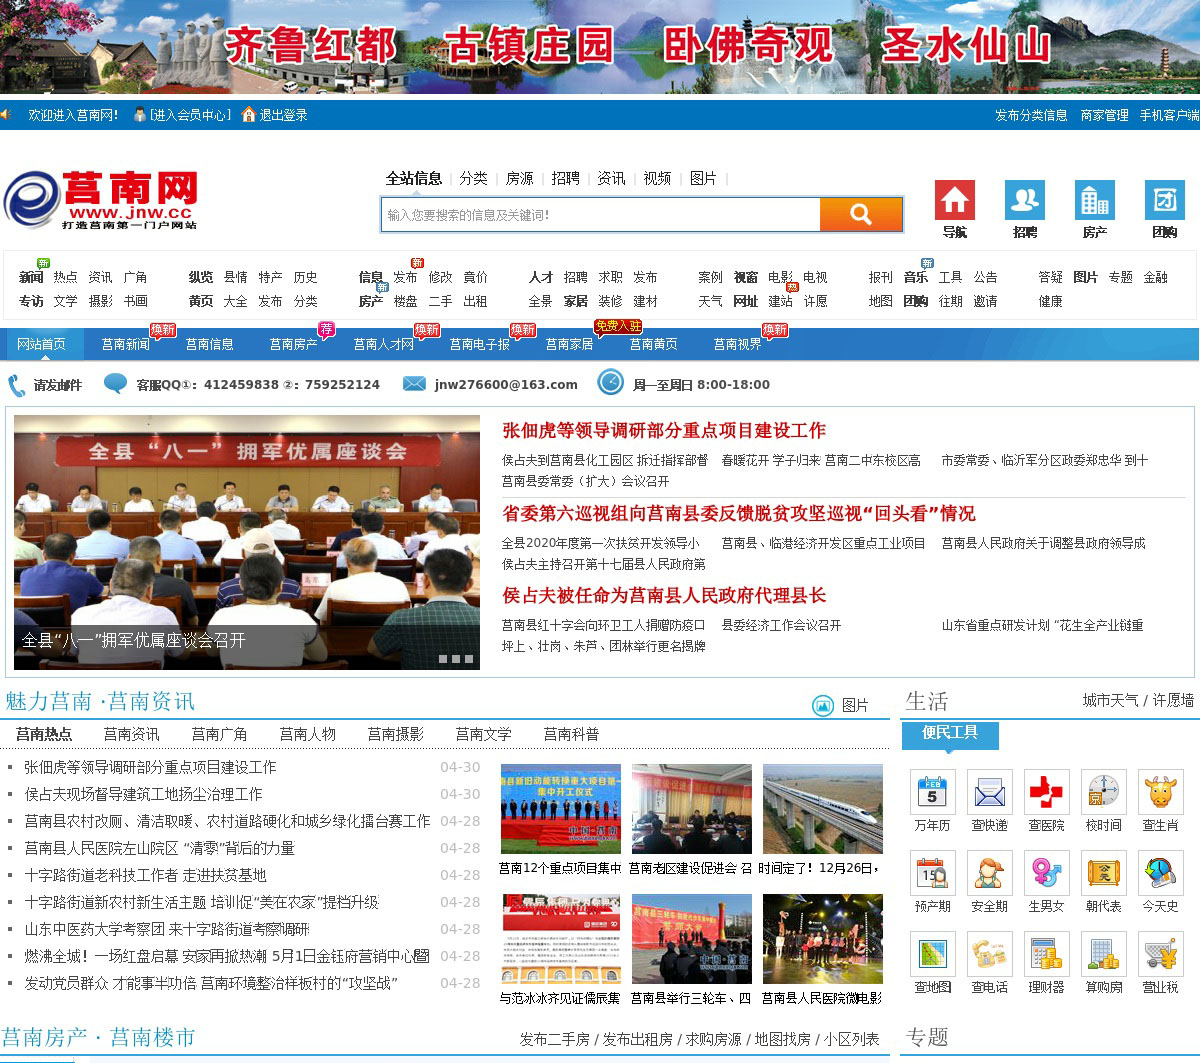Click the orange search magnifier button
The image size is (1200, 1063).
(x=861, y=214)
